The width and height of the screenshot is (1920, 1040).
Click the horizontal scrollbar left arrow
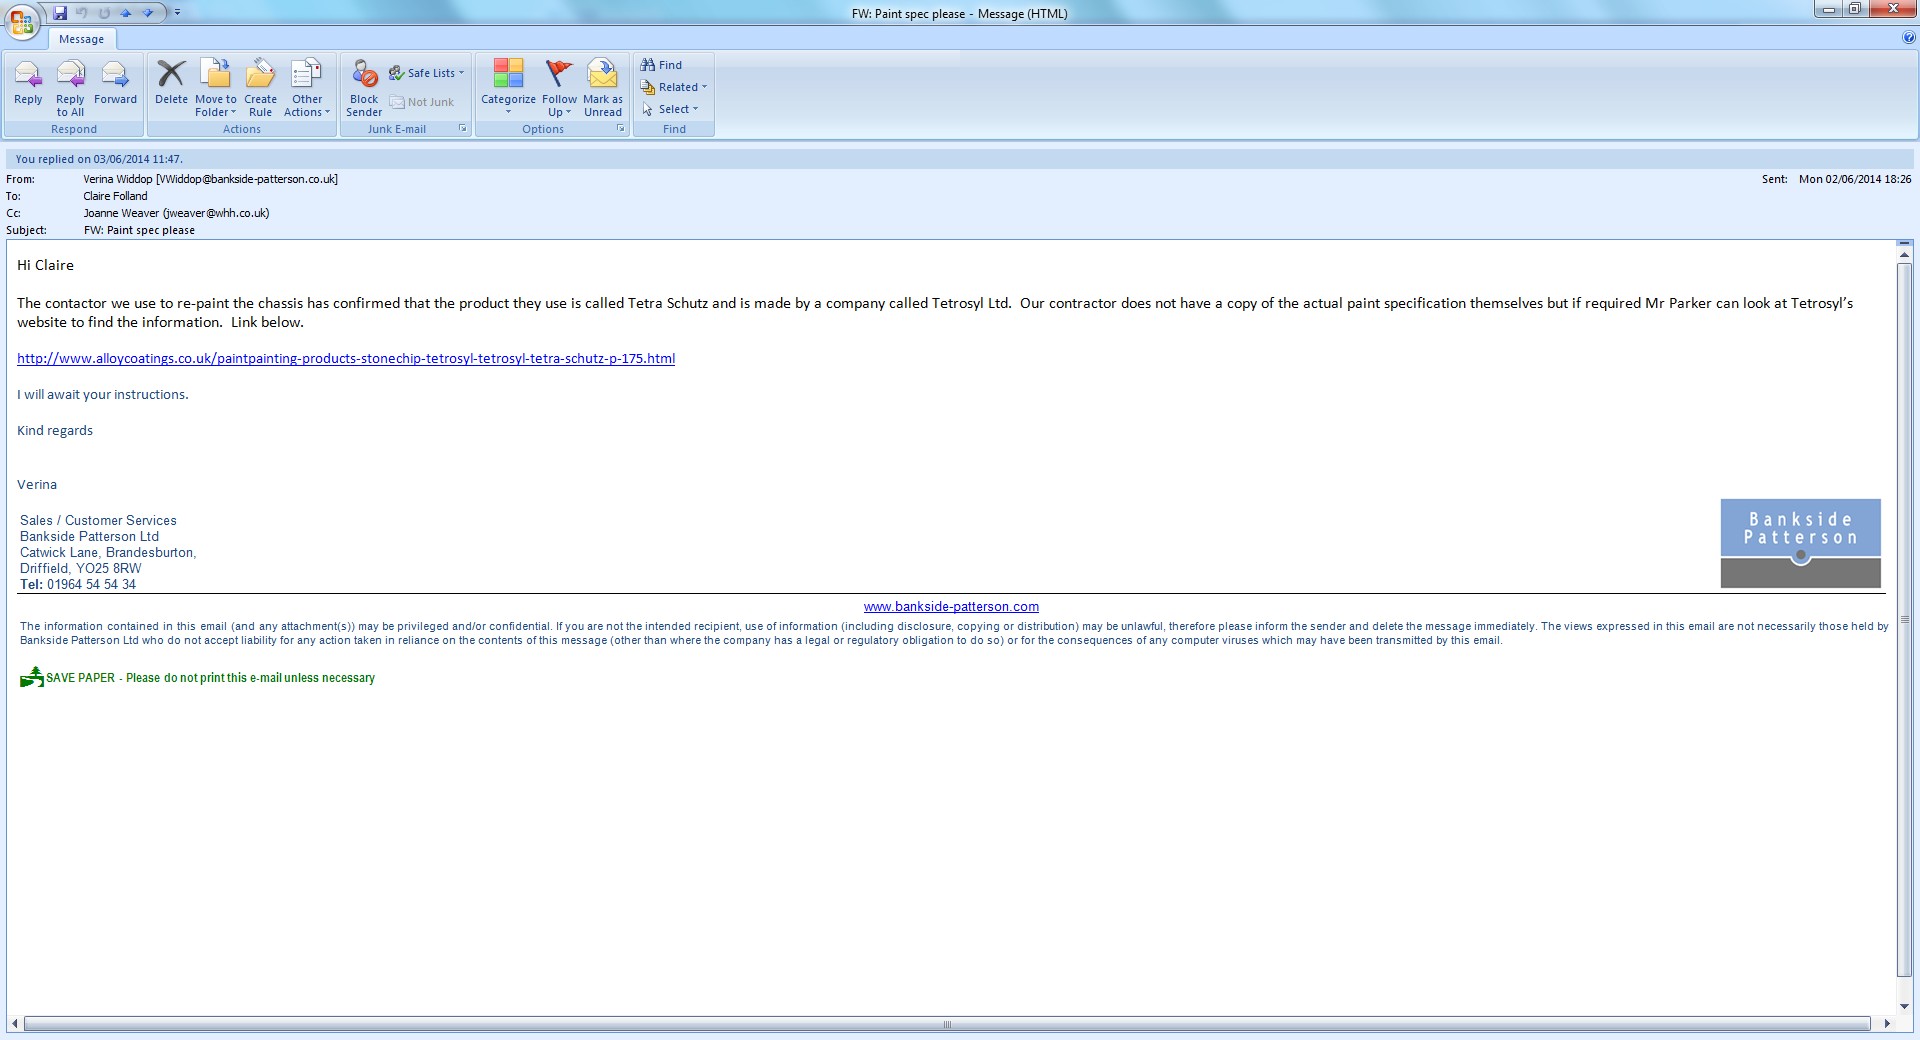[14, 1024]
